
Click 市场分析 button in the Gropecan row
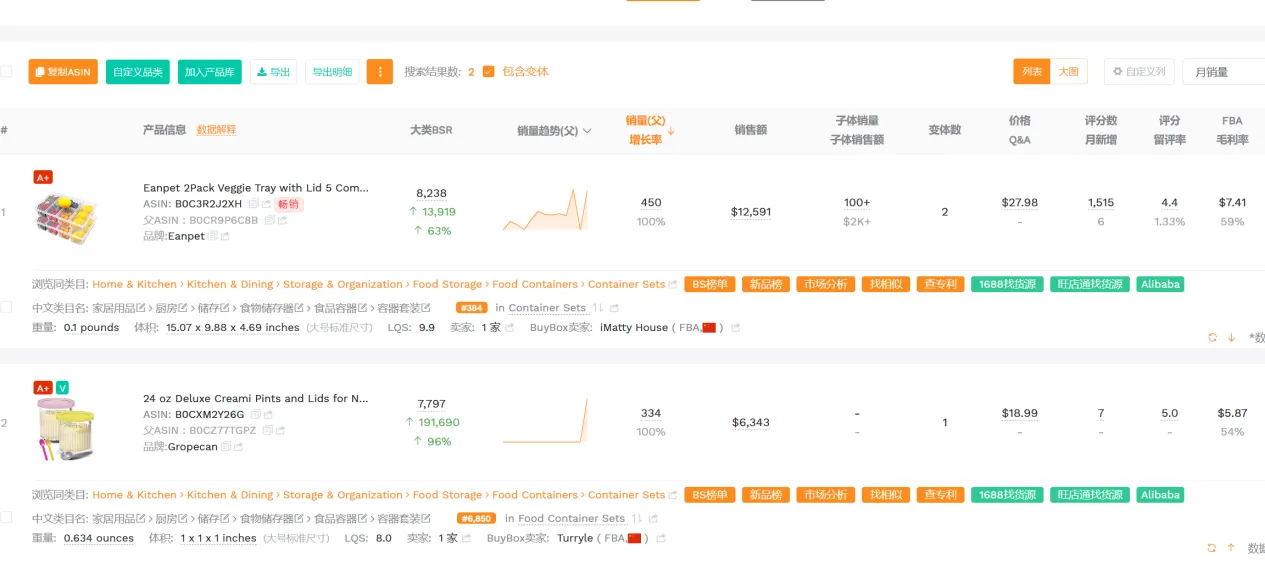click(x=826, y=495)
